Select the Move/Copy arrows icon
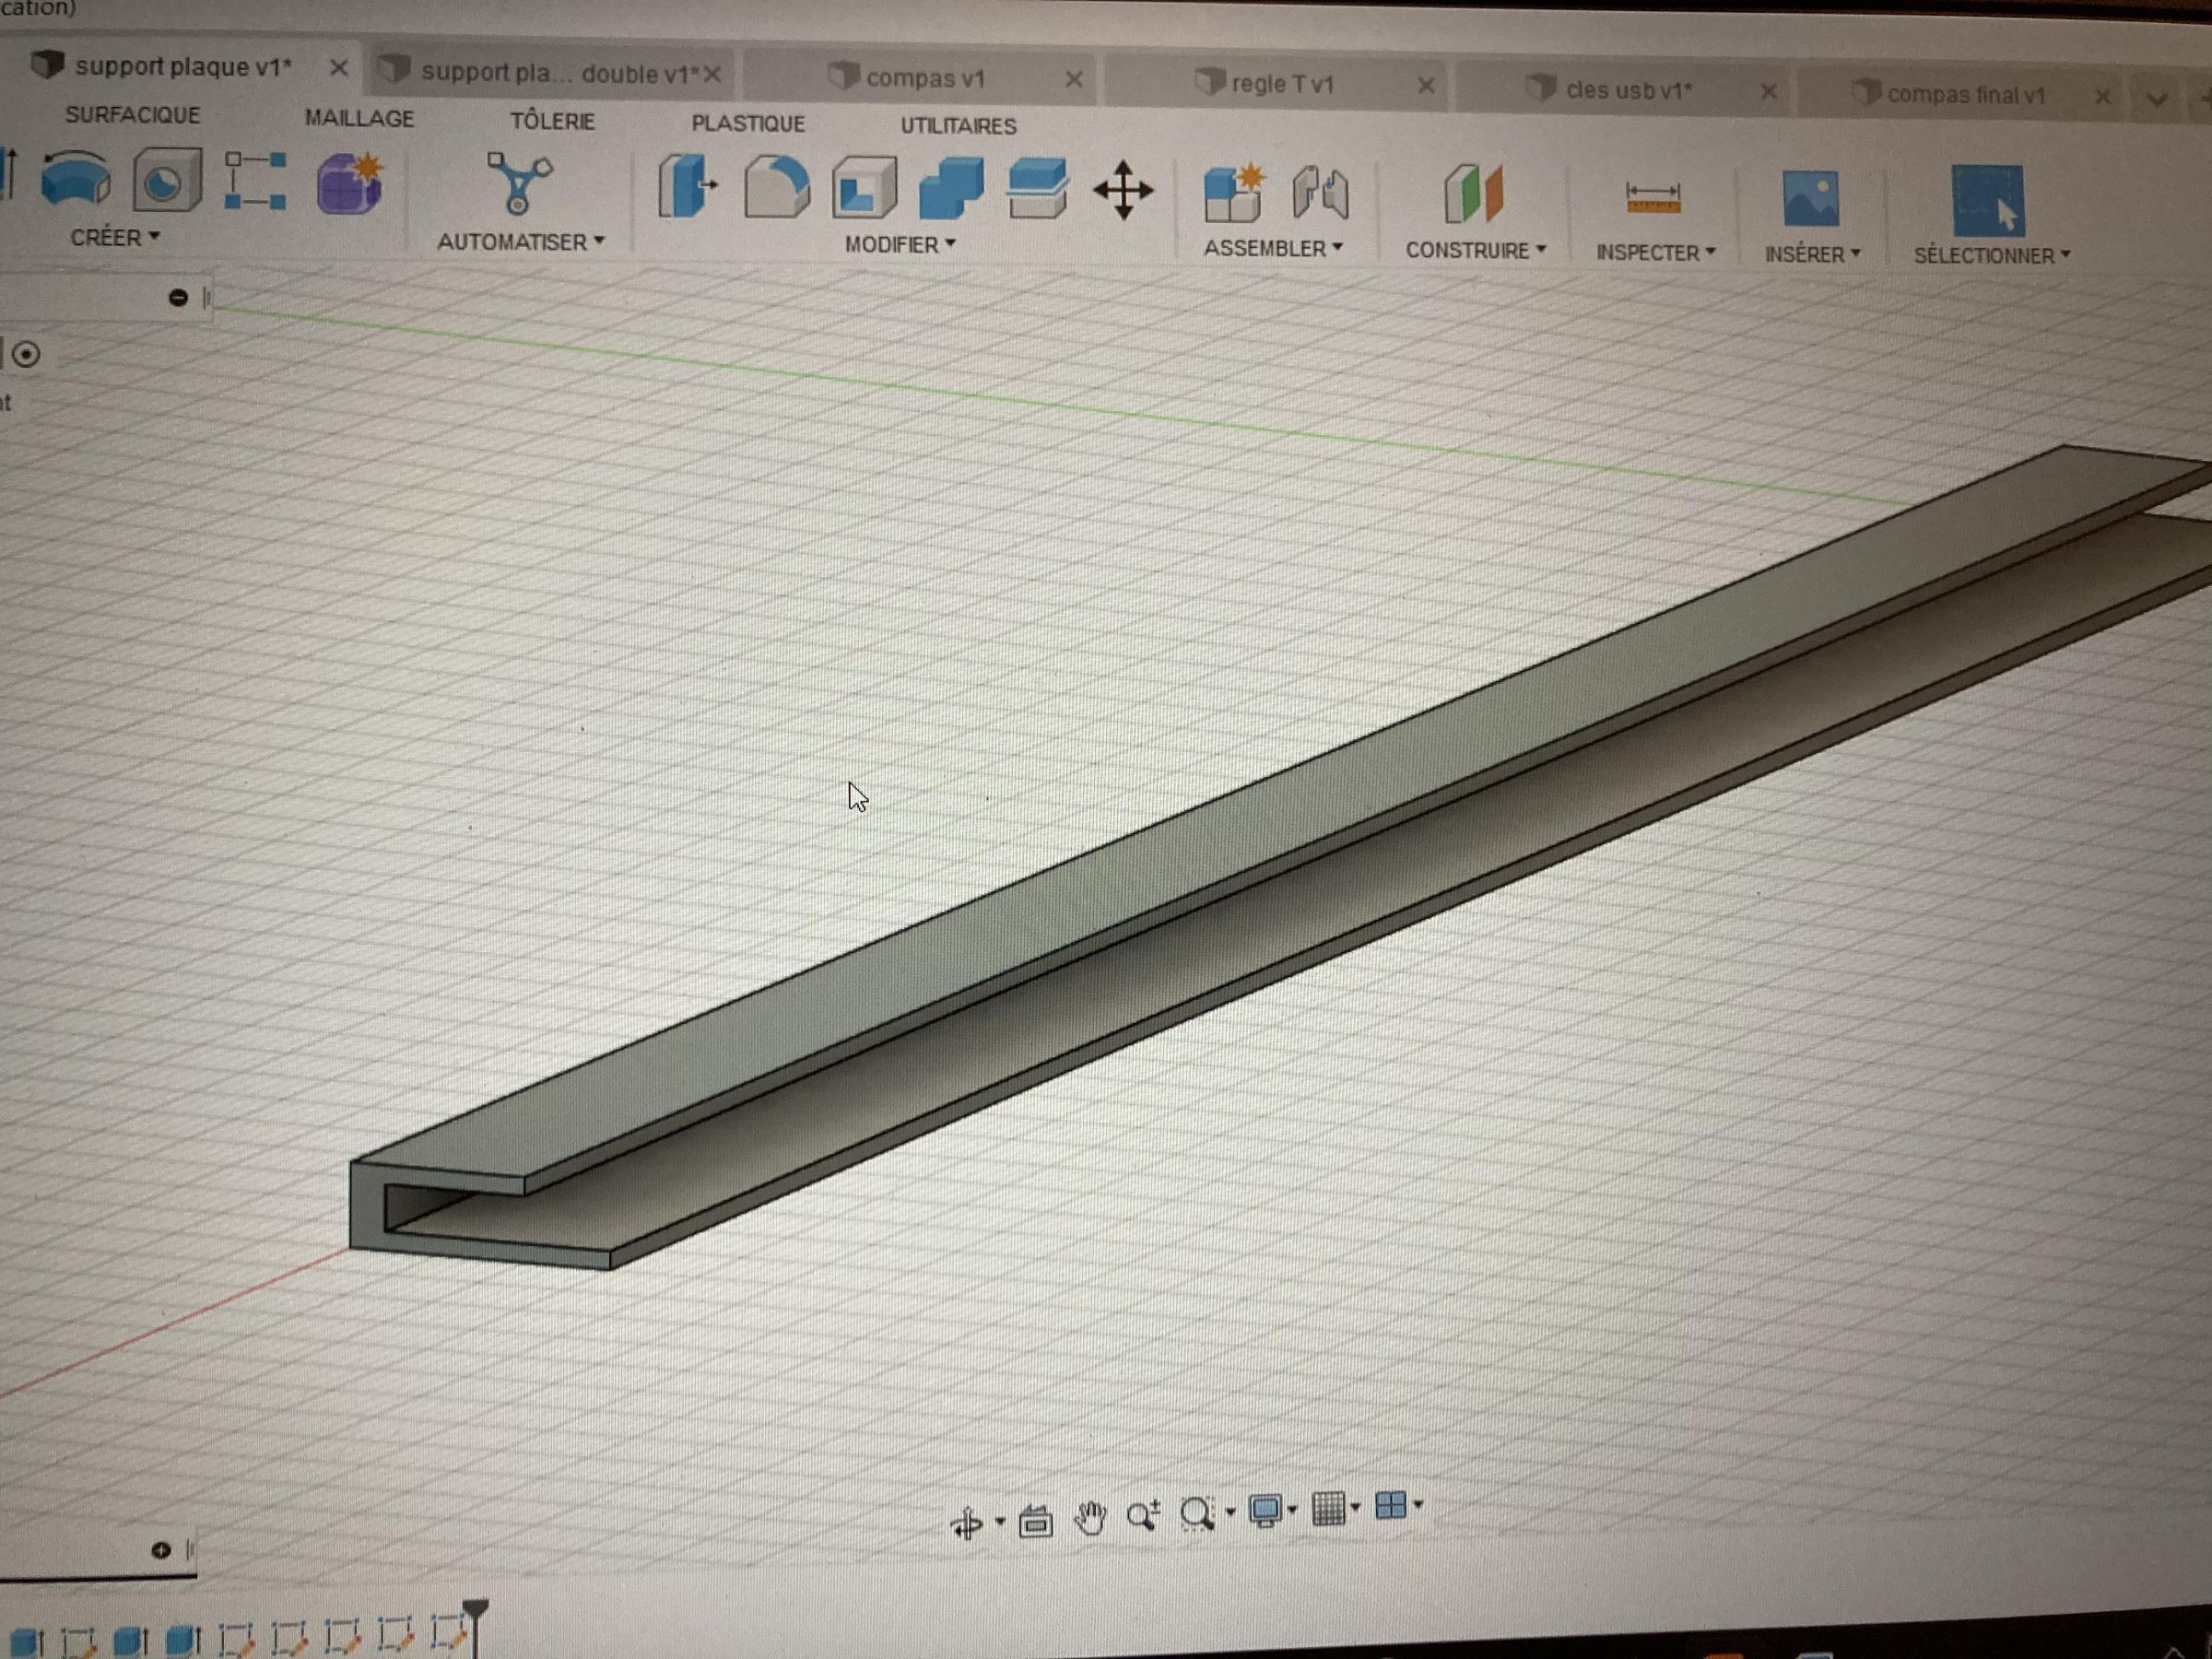Image resolution: width=2212 pixels, height=1659 pixels. click(1123, 190)
